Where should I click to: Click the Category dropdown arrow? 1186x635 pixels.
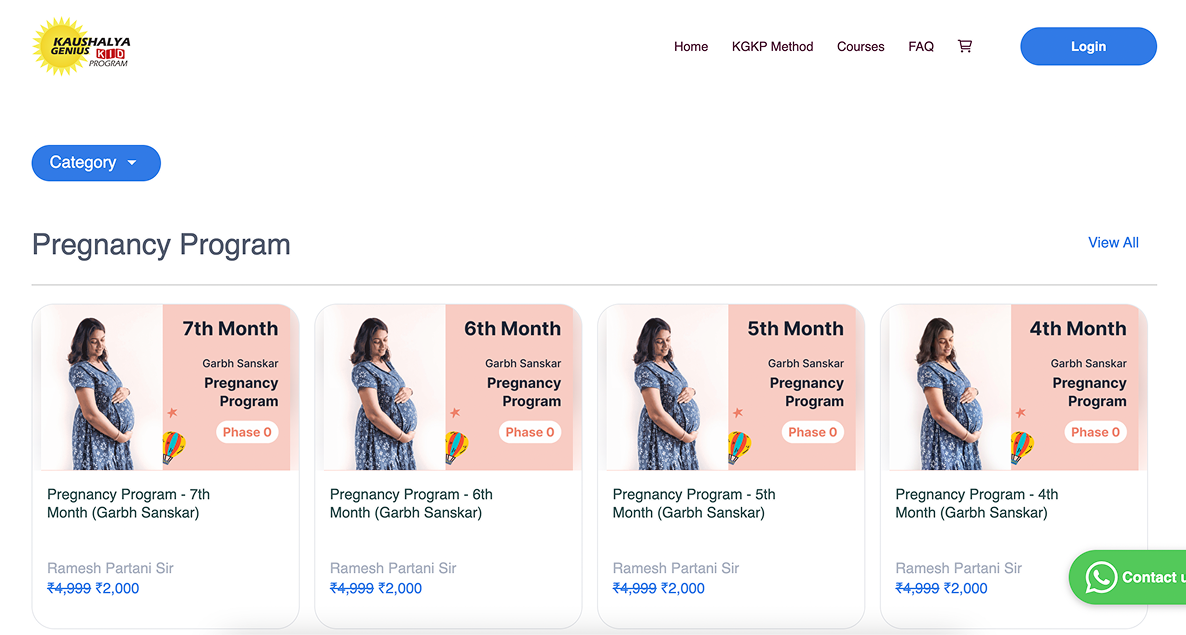(132, 163)
